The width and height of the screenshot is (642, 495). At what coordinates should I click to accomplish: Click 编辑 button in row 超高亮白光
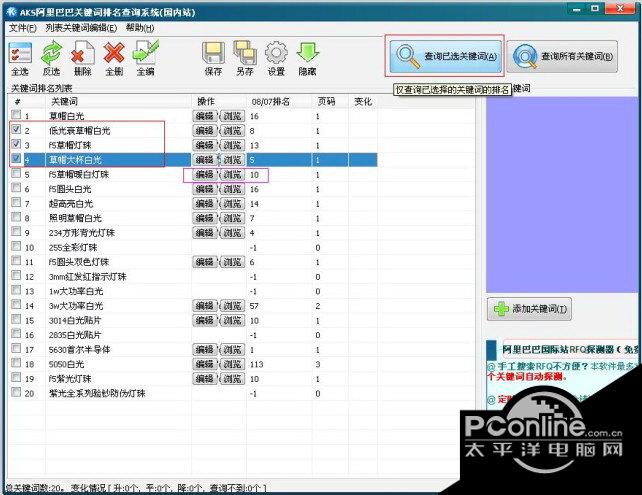205,204
